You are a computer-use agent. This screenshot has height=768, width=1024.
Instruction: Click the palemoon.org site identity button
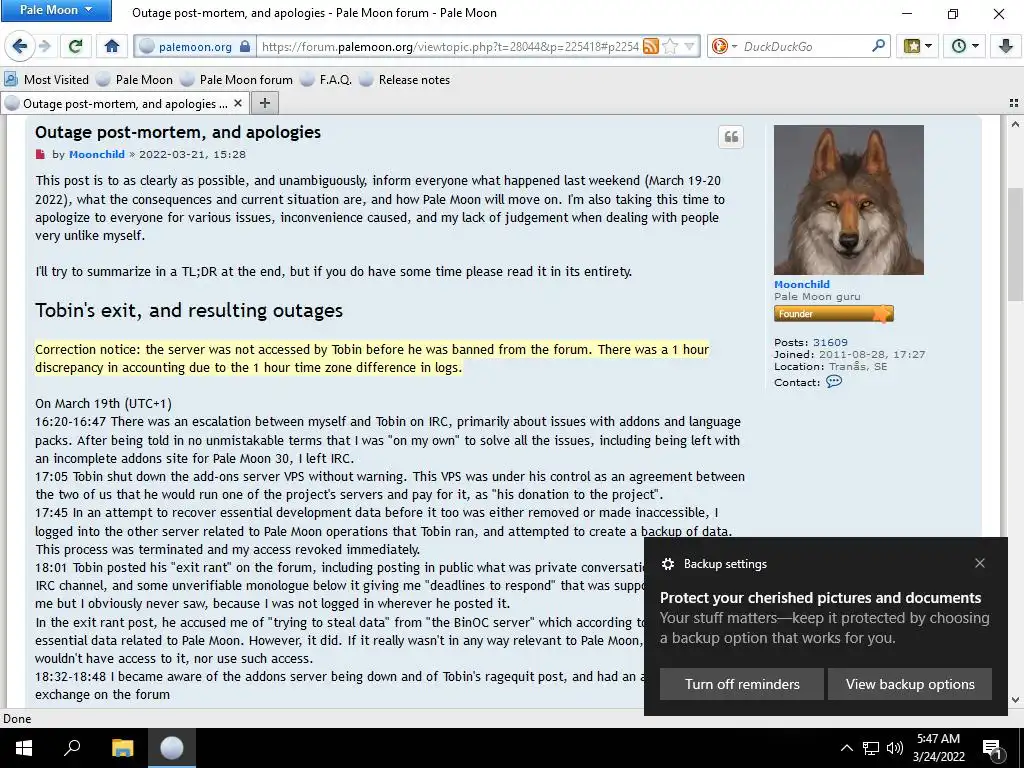194,46
